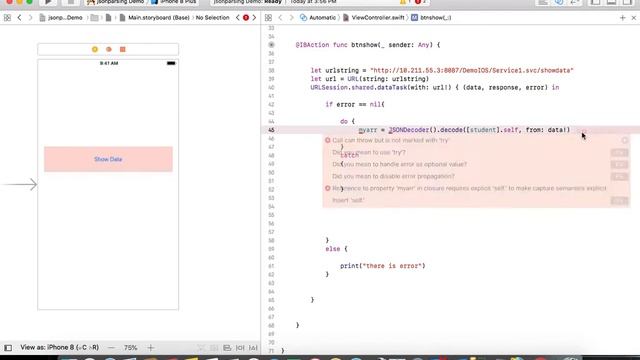
Task: Open the assistant editor related items grid
Action: click(x=268, y=18)
